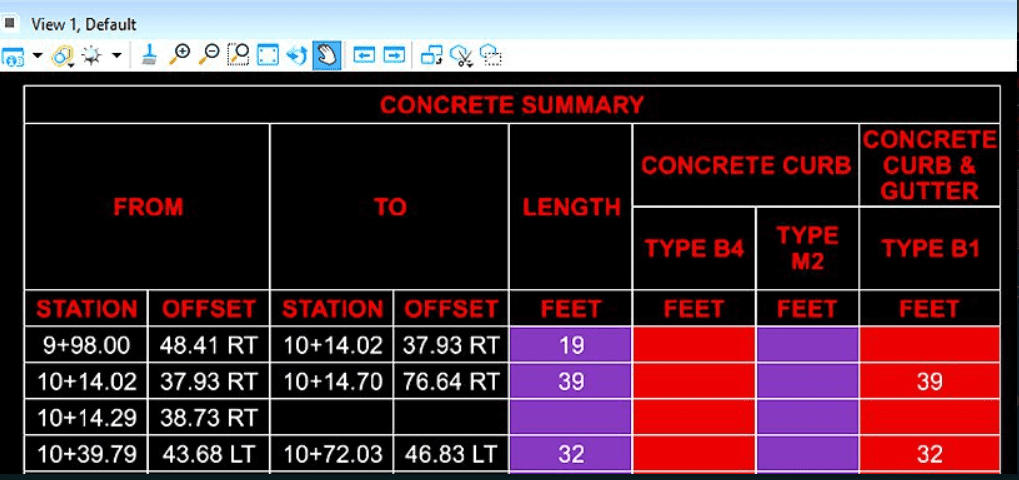
Task: Click the CONCRETE CURB header
Action: (x=746, y=166)
